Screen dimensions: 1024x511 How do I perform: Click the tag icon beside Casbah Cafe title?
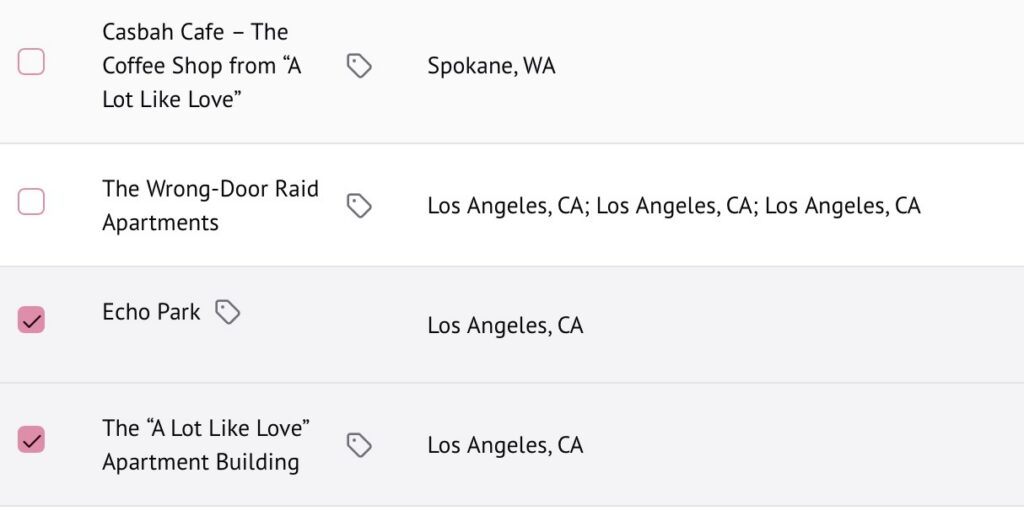359,66
